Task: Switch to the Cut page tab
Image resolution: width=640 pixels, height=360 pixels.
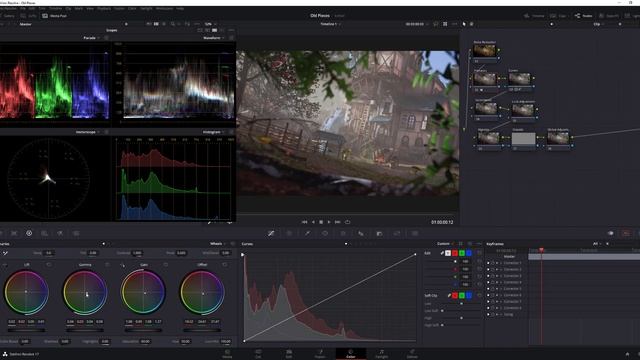Action: tap(258, 353)
